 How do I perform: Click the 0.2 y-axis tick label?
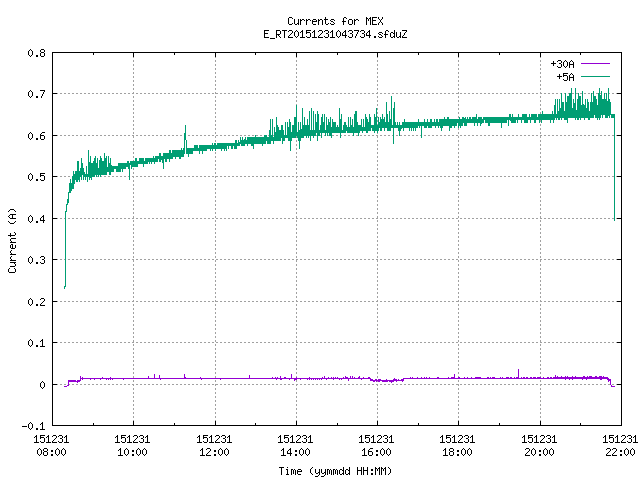36,302
